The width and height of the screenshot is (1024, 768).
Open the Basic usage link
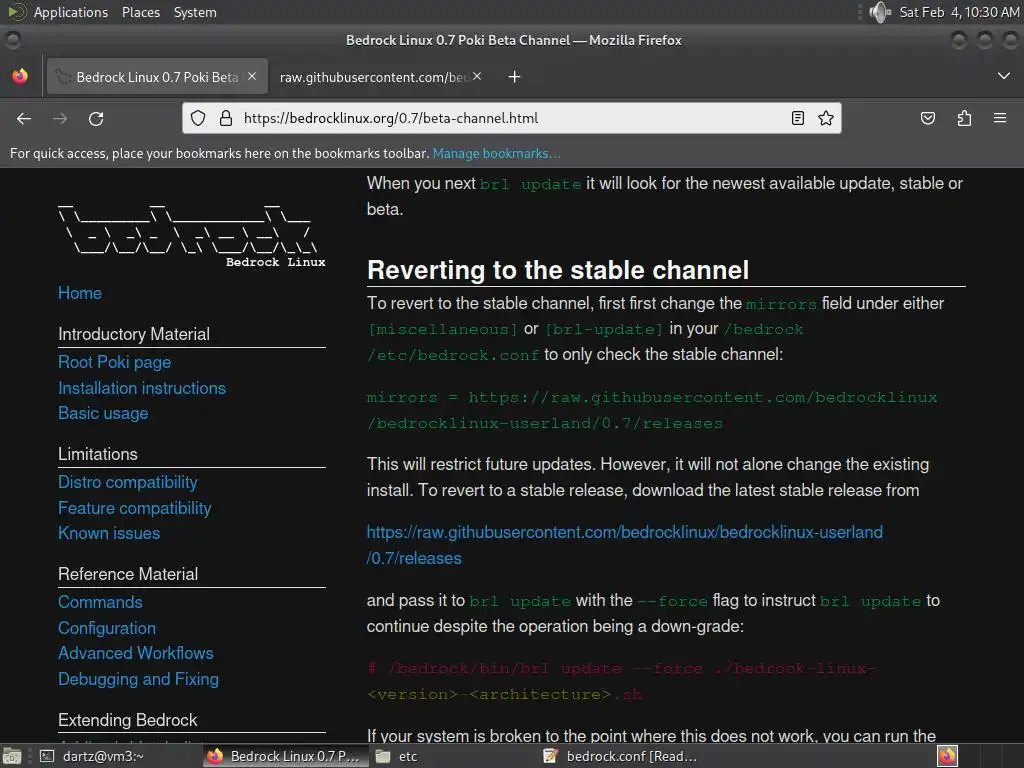(x=103, y=413)
